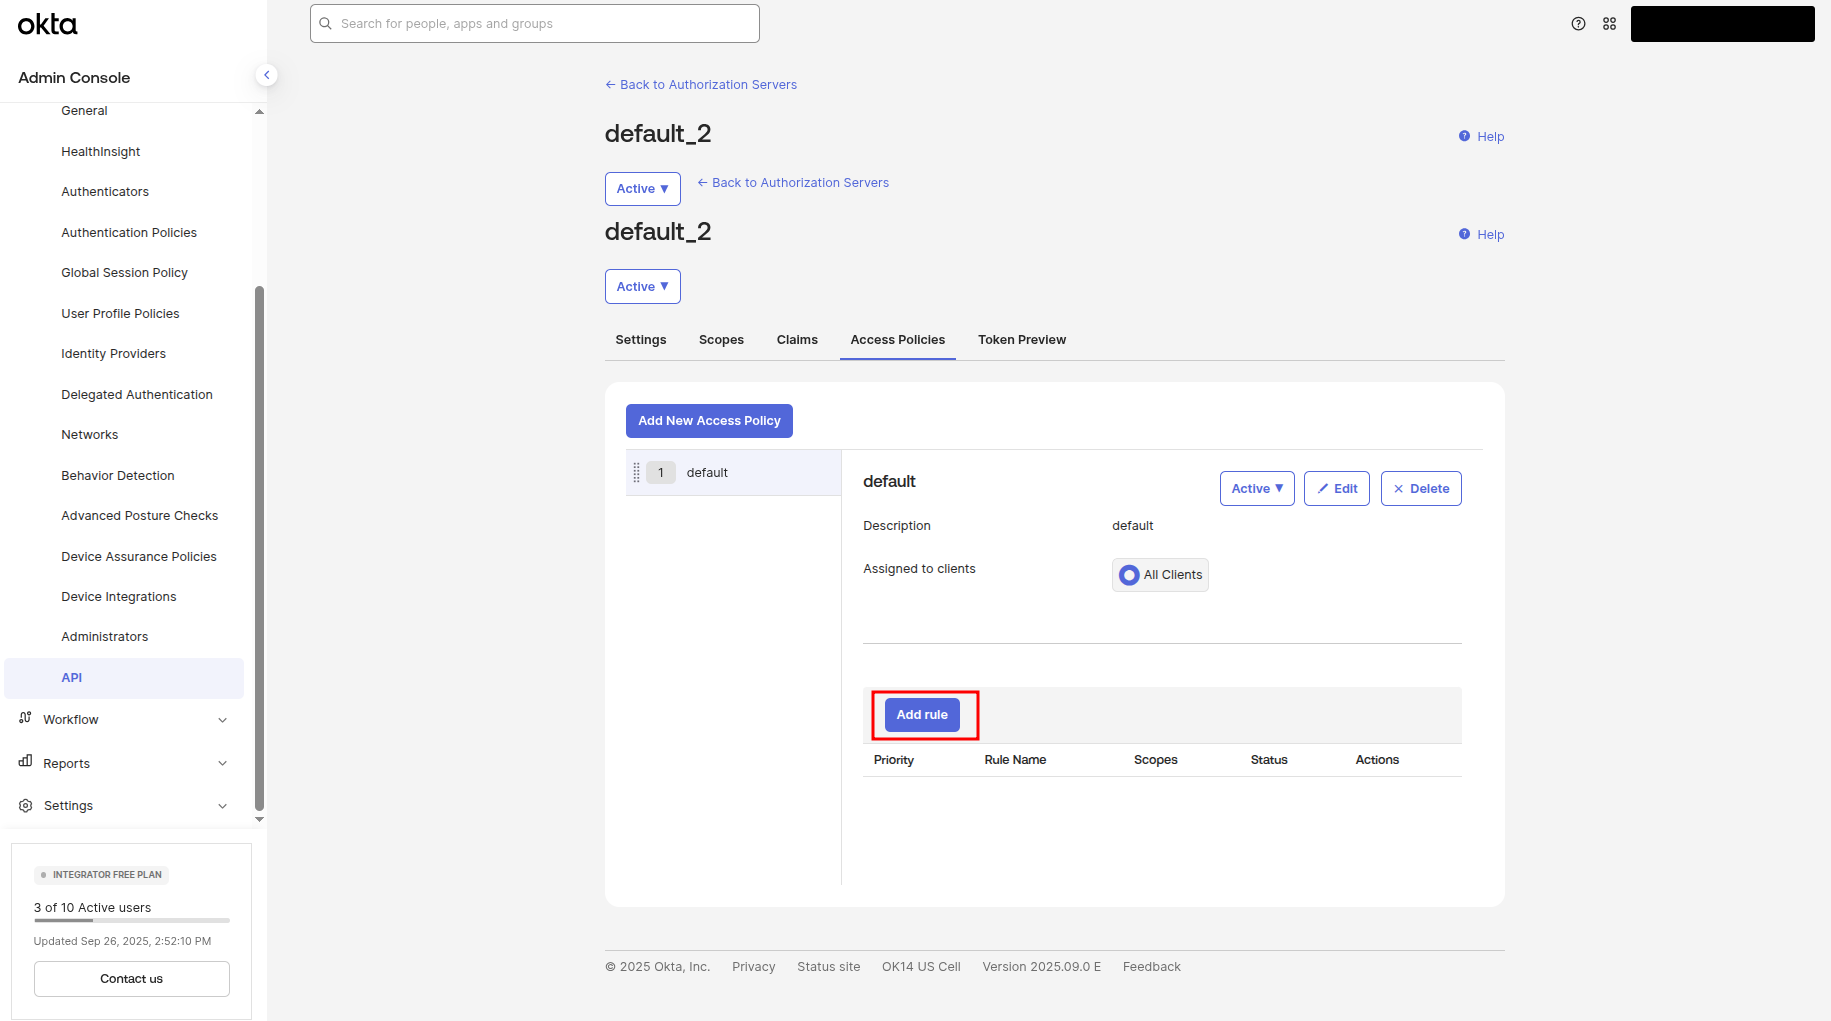This screenshot has height=1021, width=1831.
Task: Expand the Settings section chevron
Action: point(222,806)
